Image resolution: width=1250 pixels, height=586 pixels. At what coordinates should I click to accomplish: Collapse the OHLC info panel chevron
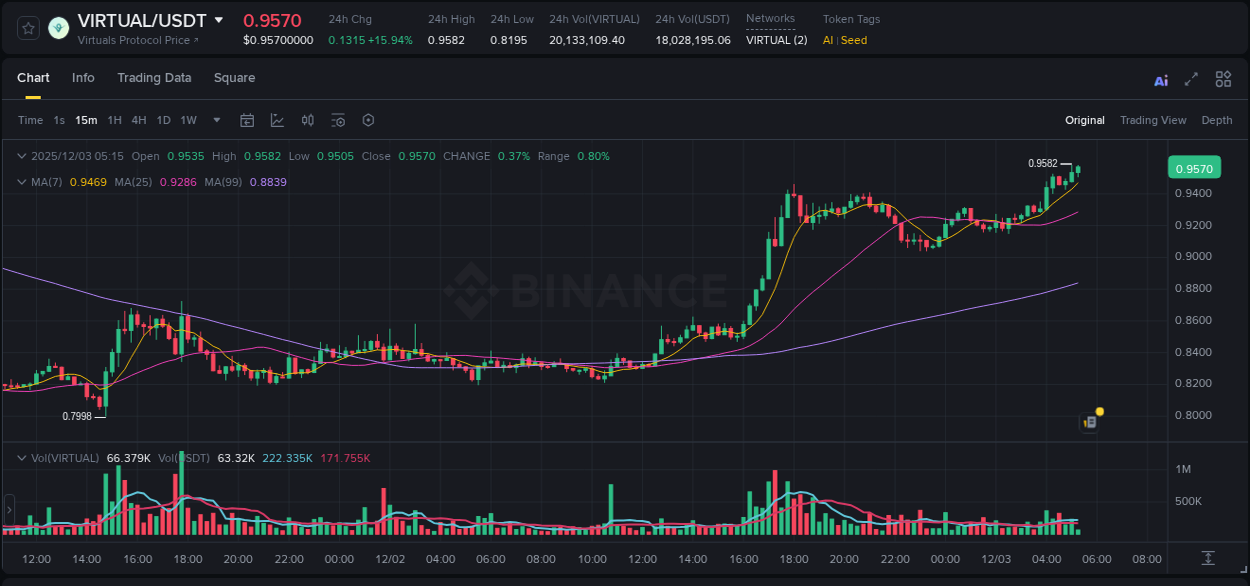[x=21, y=156]
